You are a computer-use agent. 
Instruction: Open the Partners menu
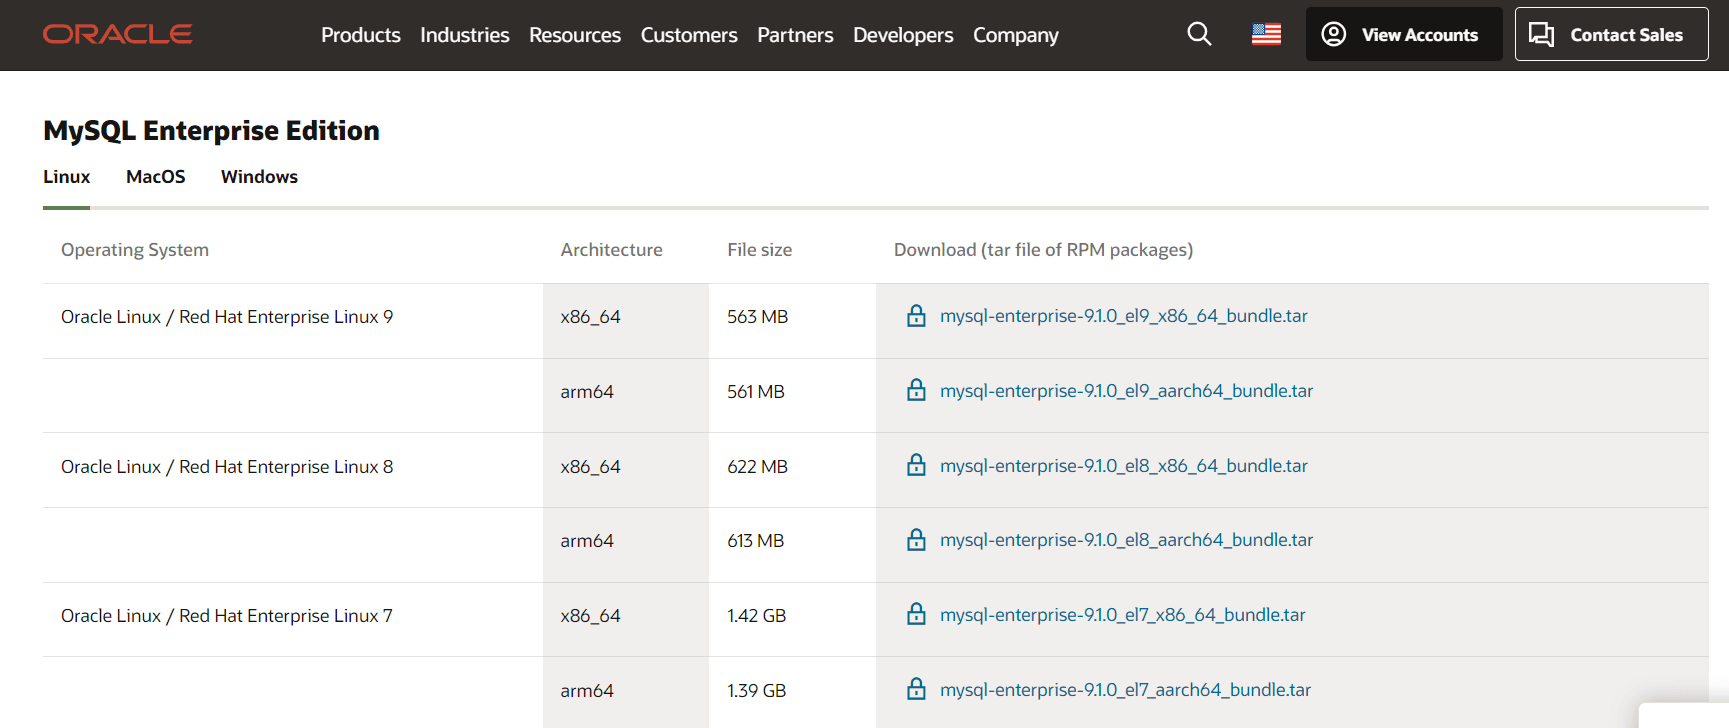pyautogui.click(x=795, y=35)
